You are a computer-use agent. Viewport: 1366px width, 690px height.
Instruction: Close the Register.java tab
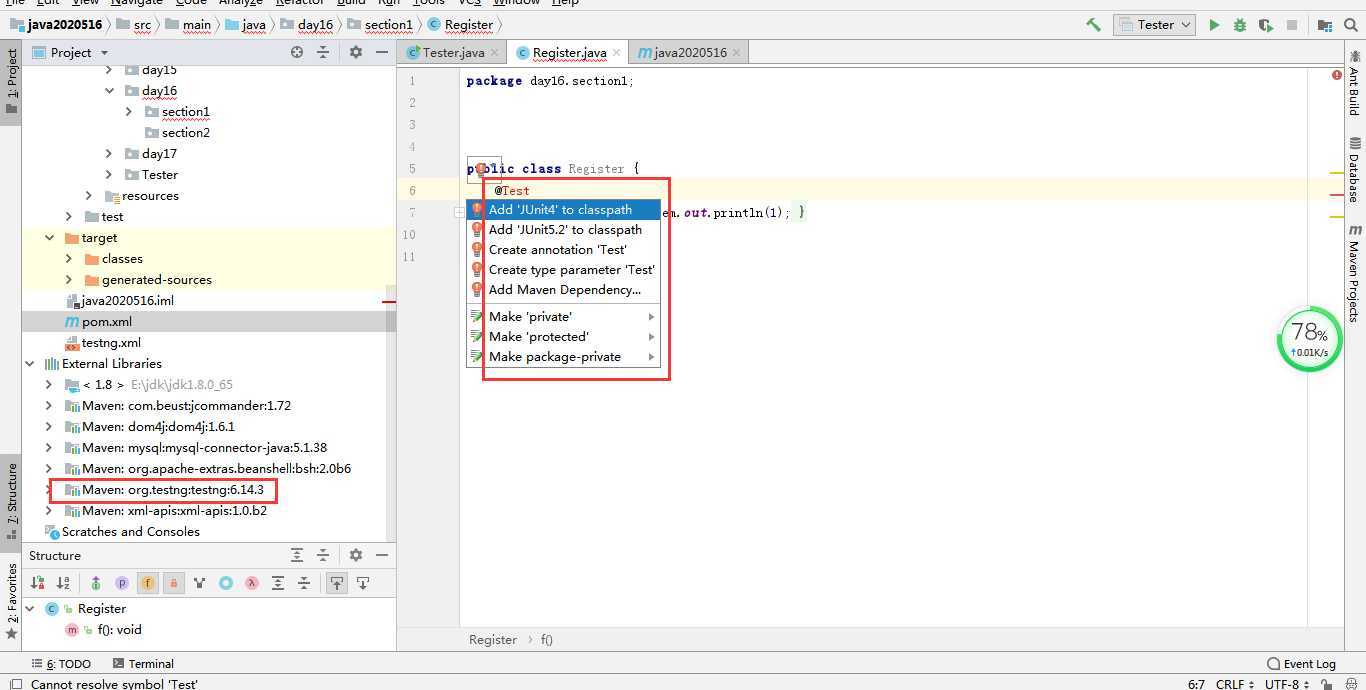point(617,52)
